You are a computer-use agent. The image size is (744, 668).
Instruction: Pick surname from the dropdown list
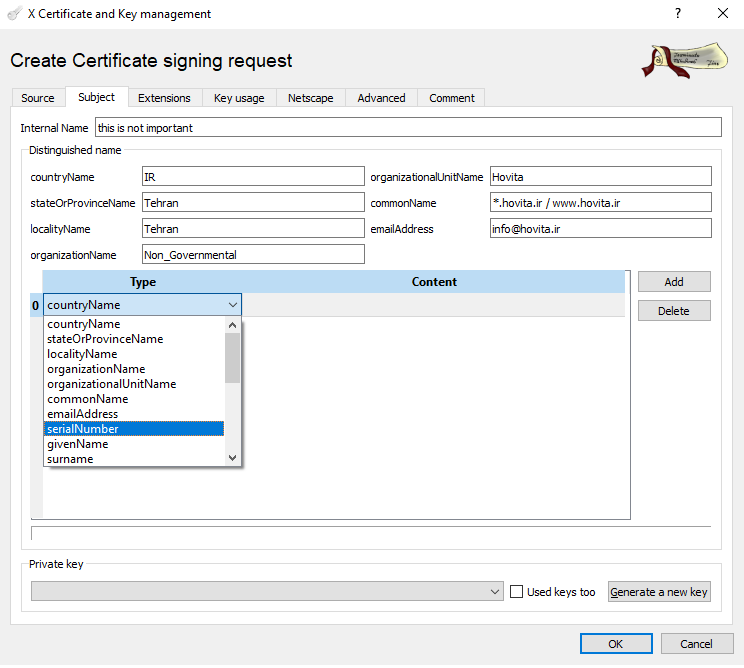coord(135,459)
